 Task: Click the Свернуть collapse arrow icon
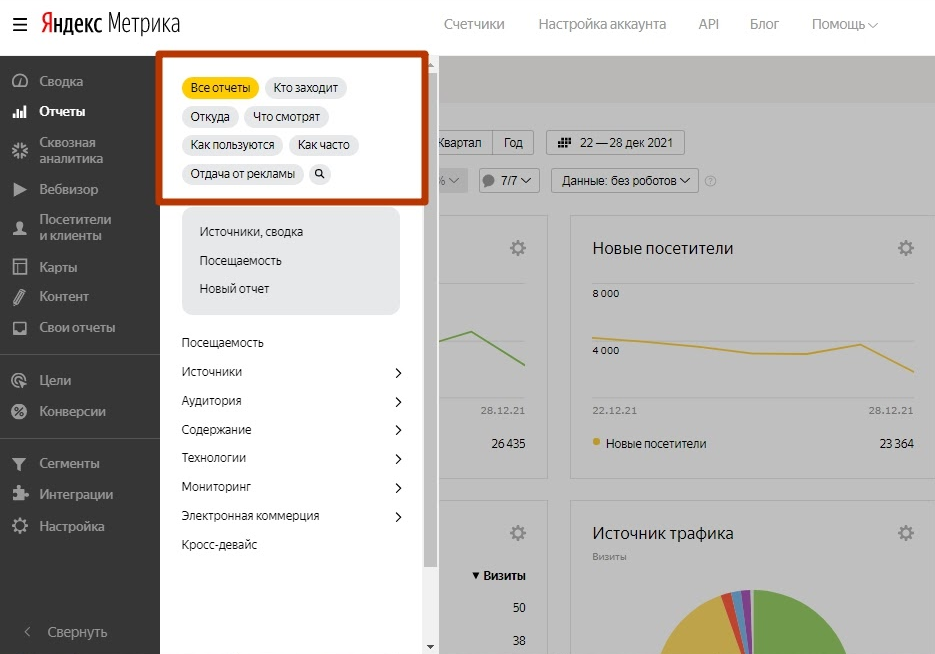[x=27, y=631]
